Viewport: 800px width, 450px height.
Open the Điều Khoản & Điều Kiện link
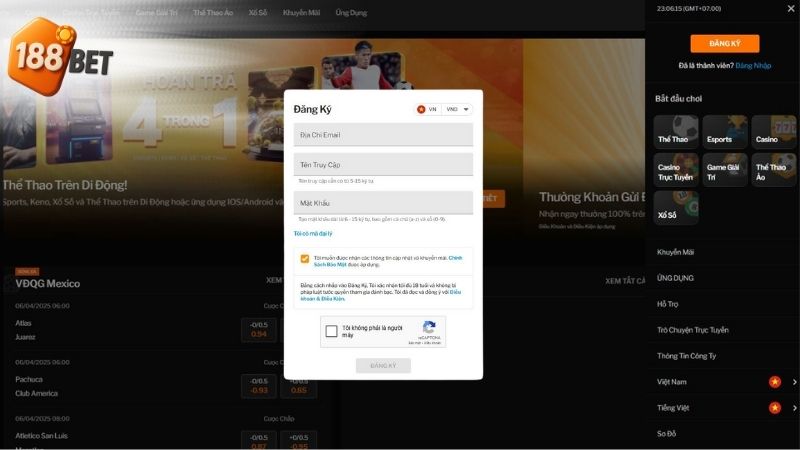380,295
